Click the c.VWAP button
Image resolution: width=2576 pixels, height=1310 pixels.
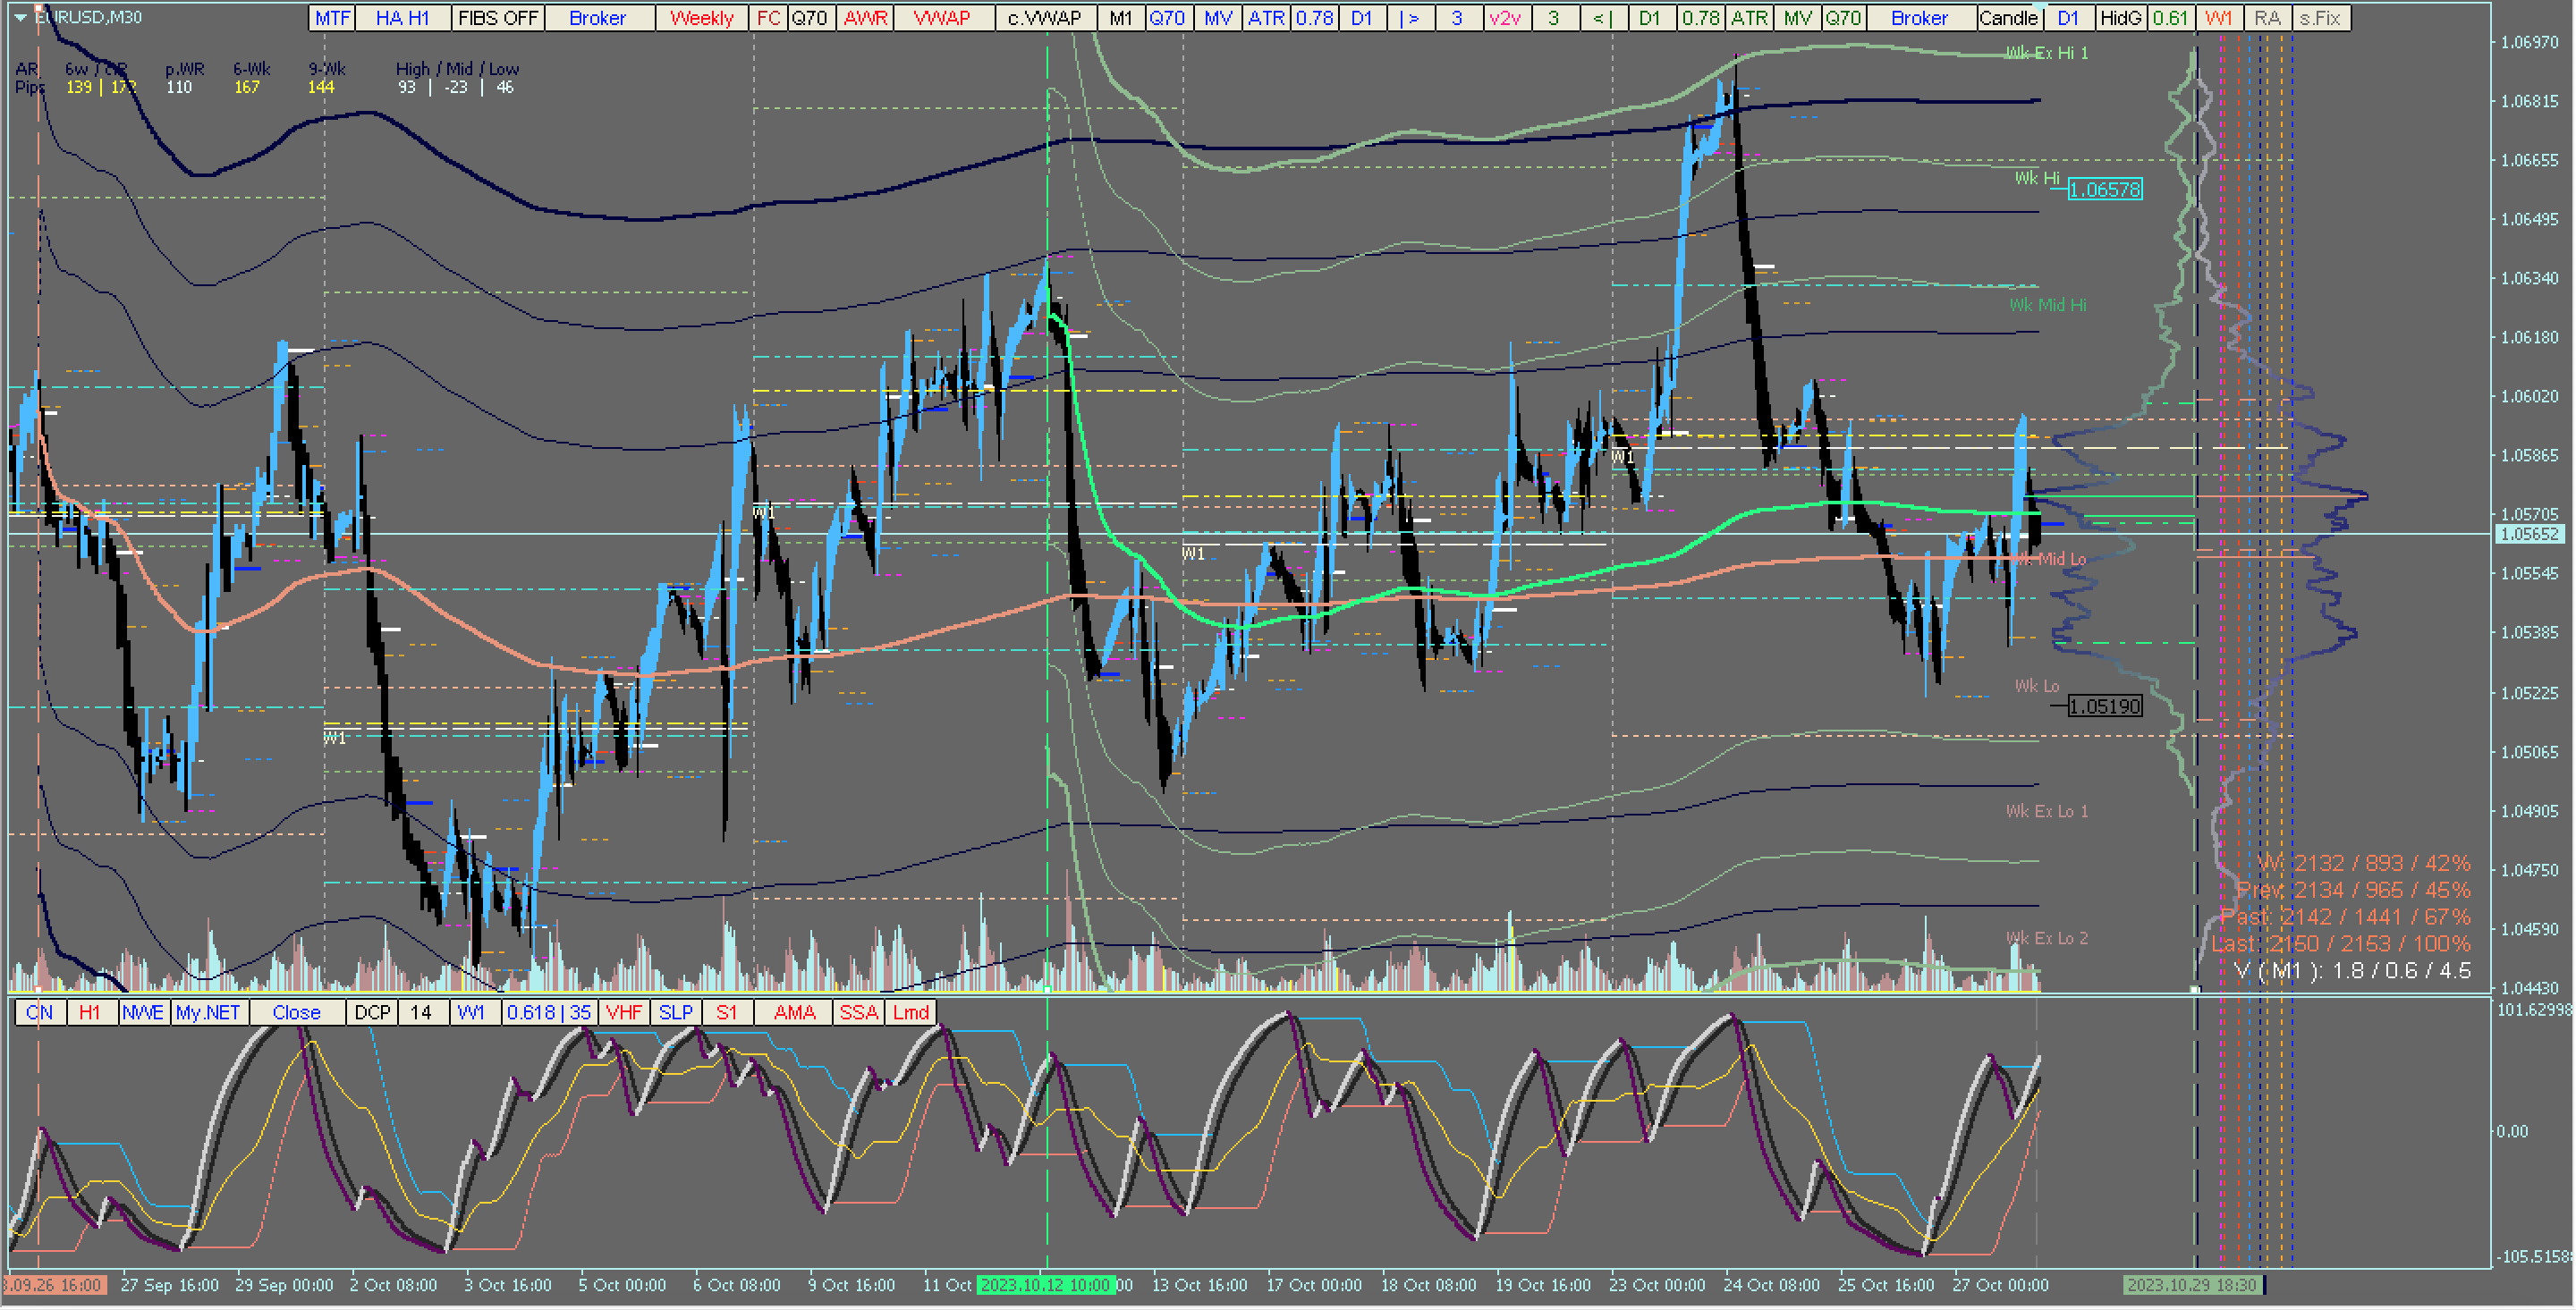(x=1044, y=18)
